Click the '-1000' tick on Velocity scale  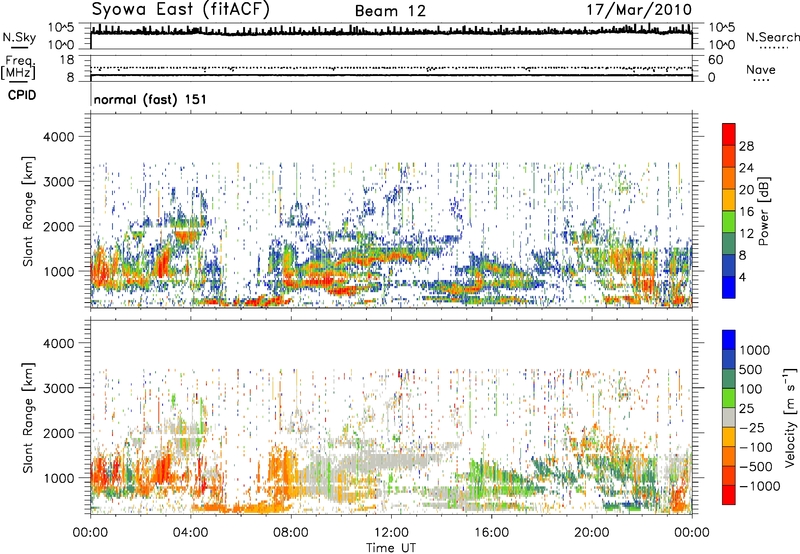click(x=760, y=486)
